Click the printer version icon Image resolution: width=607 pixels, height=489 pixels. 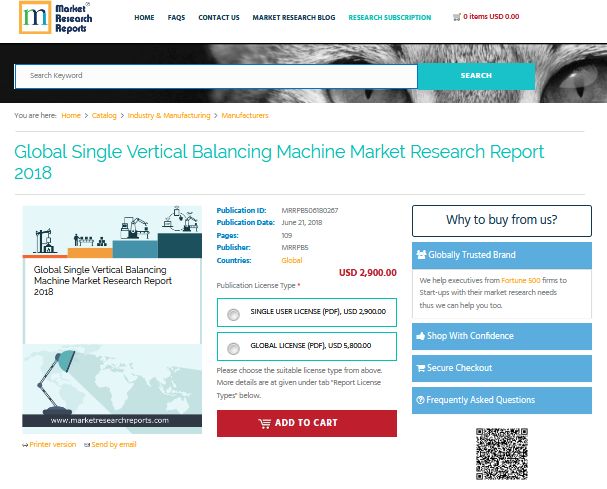tap(25, 445)
